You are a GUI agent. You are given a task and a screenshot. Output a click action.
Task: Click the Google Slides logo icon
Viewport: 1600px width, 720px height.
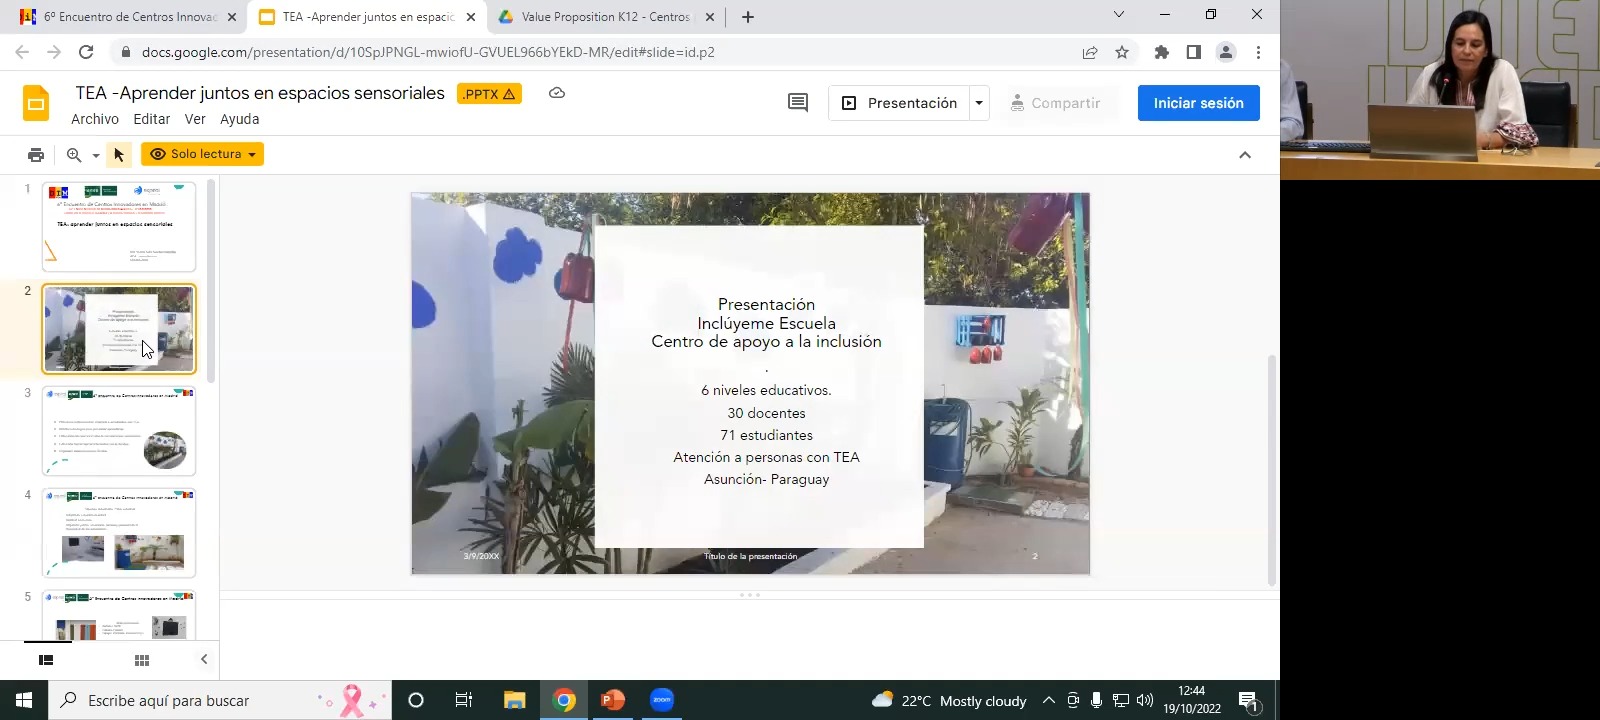tap(36, 103)
